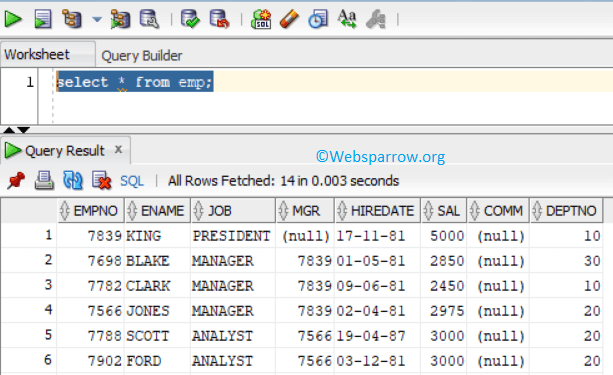This screenshot has width=613, height=375.
Task: Click the sort icon in HIREDATE header
Action: coord(342,211)
